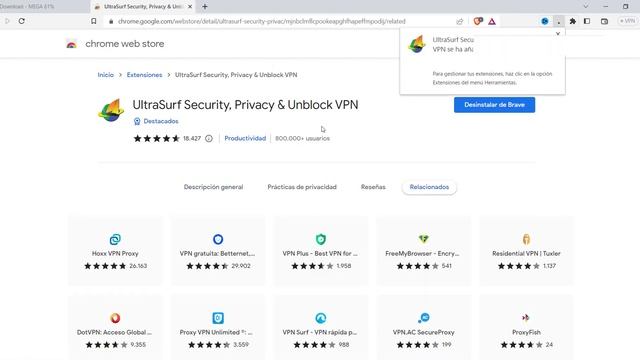Close the UltraSurf added notification popup
The image size is (640, 360).
pos(558,34)
